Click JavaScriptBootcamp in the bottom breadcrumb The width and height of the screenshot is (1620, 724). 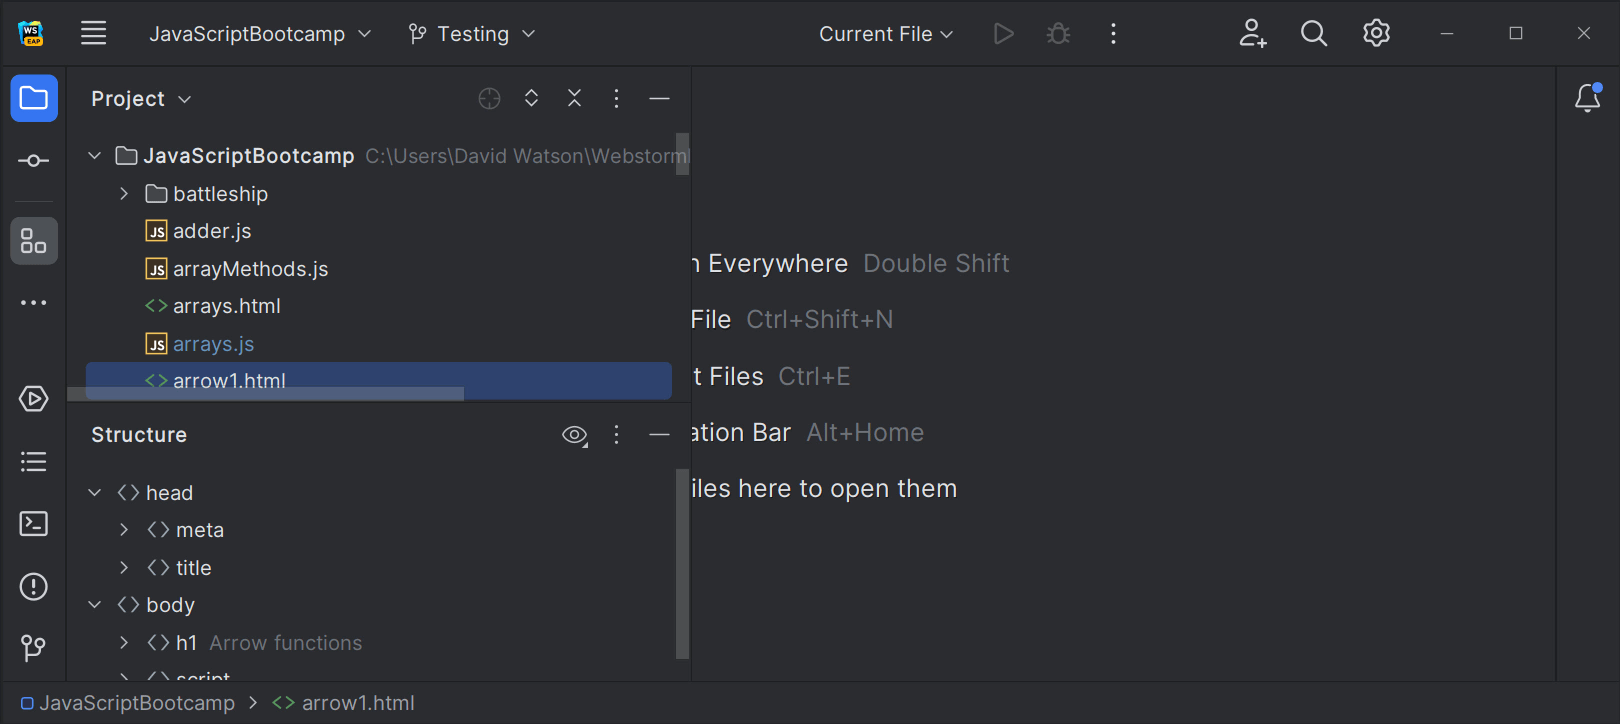point(137,703)
